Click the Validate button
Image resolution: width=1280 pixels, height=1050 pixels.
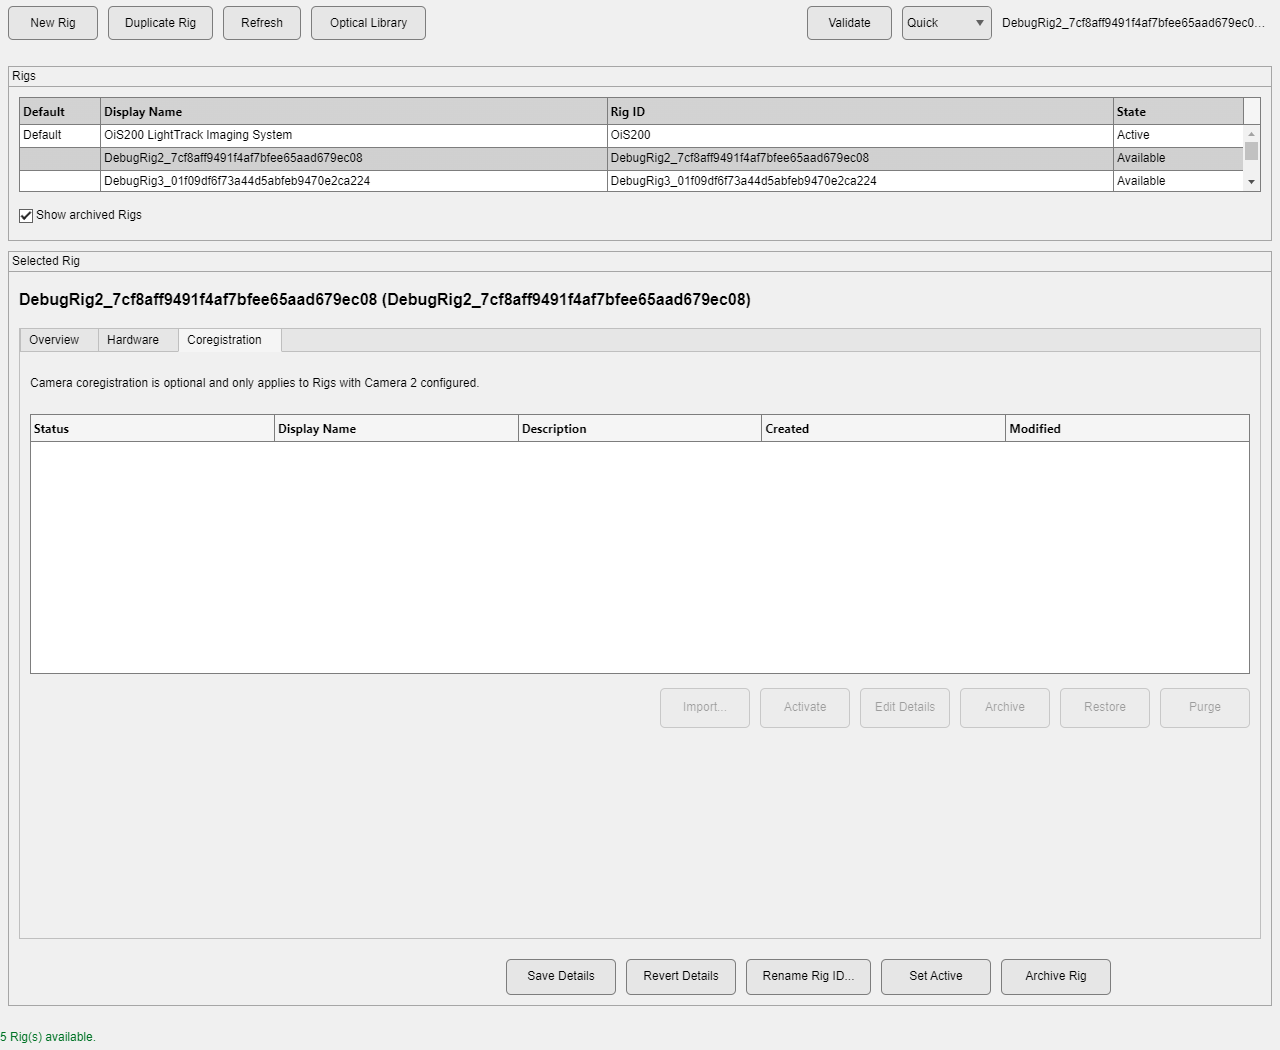click(849, 23)
